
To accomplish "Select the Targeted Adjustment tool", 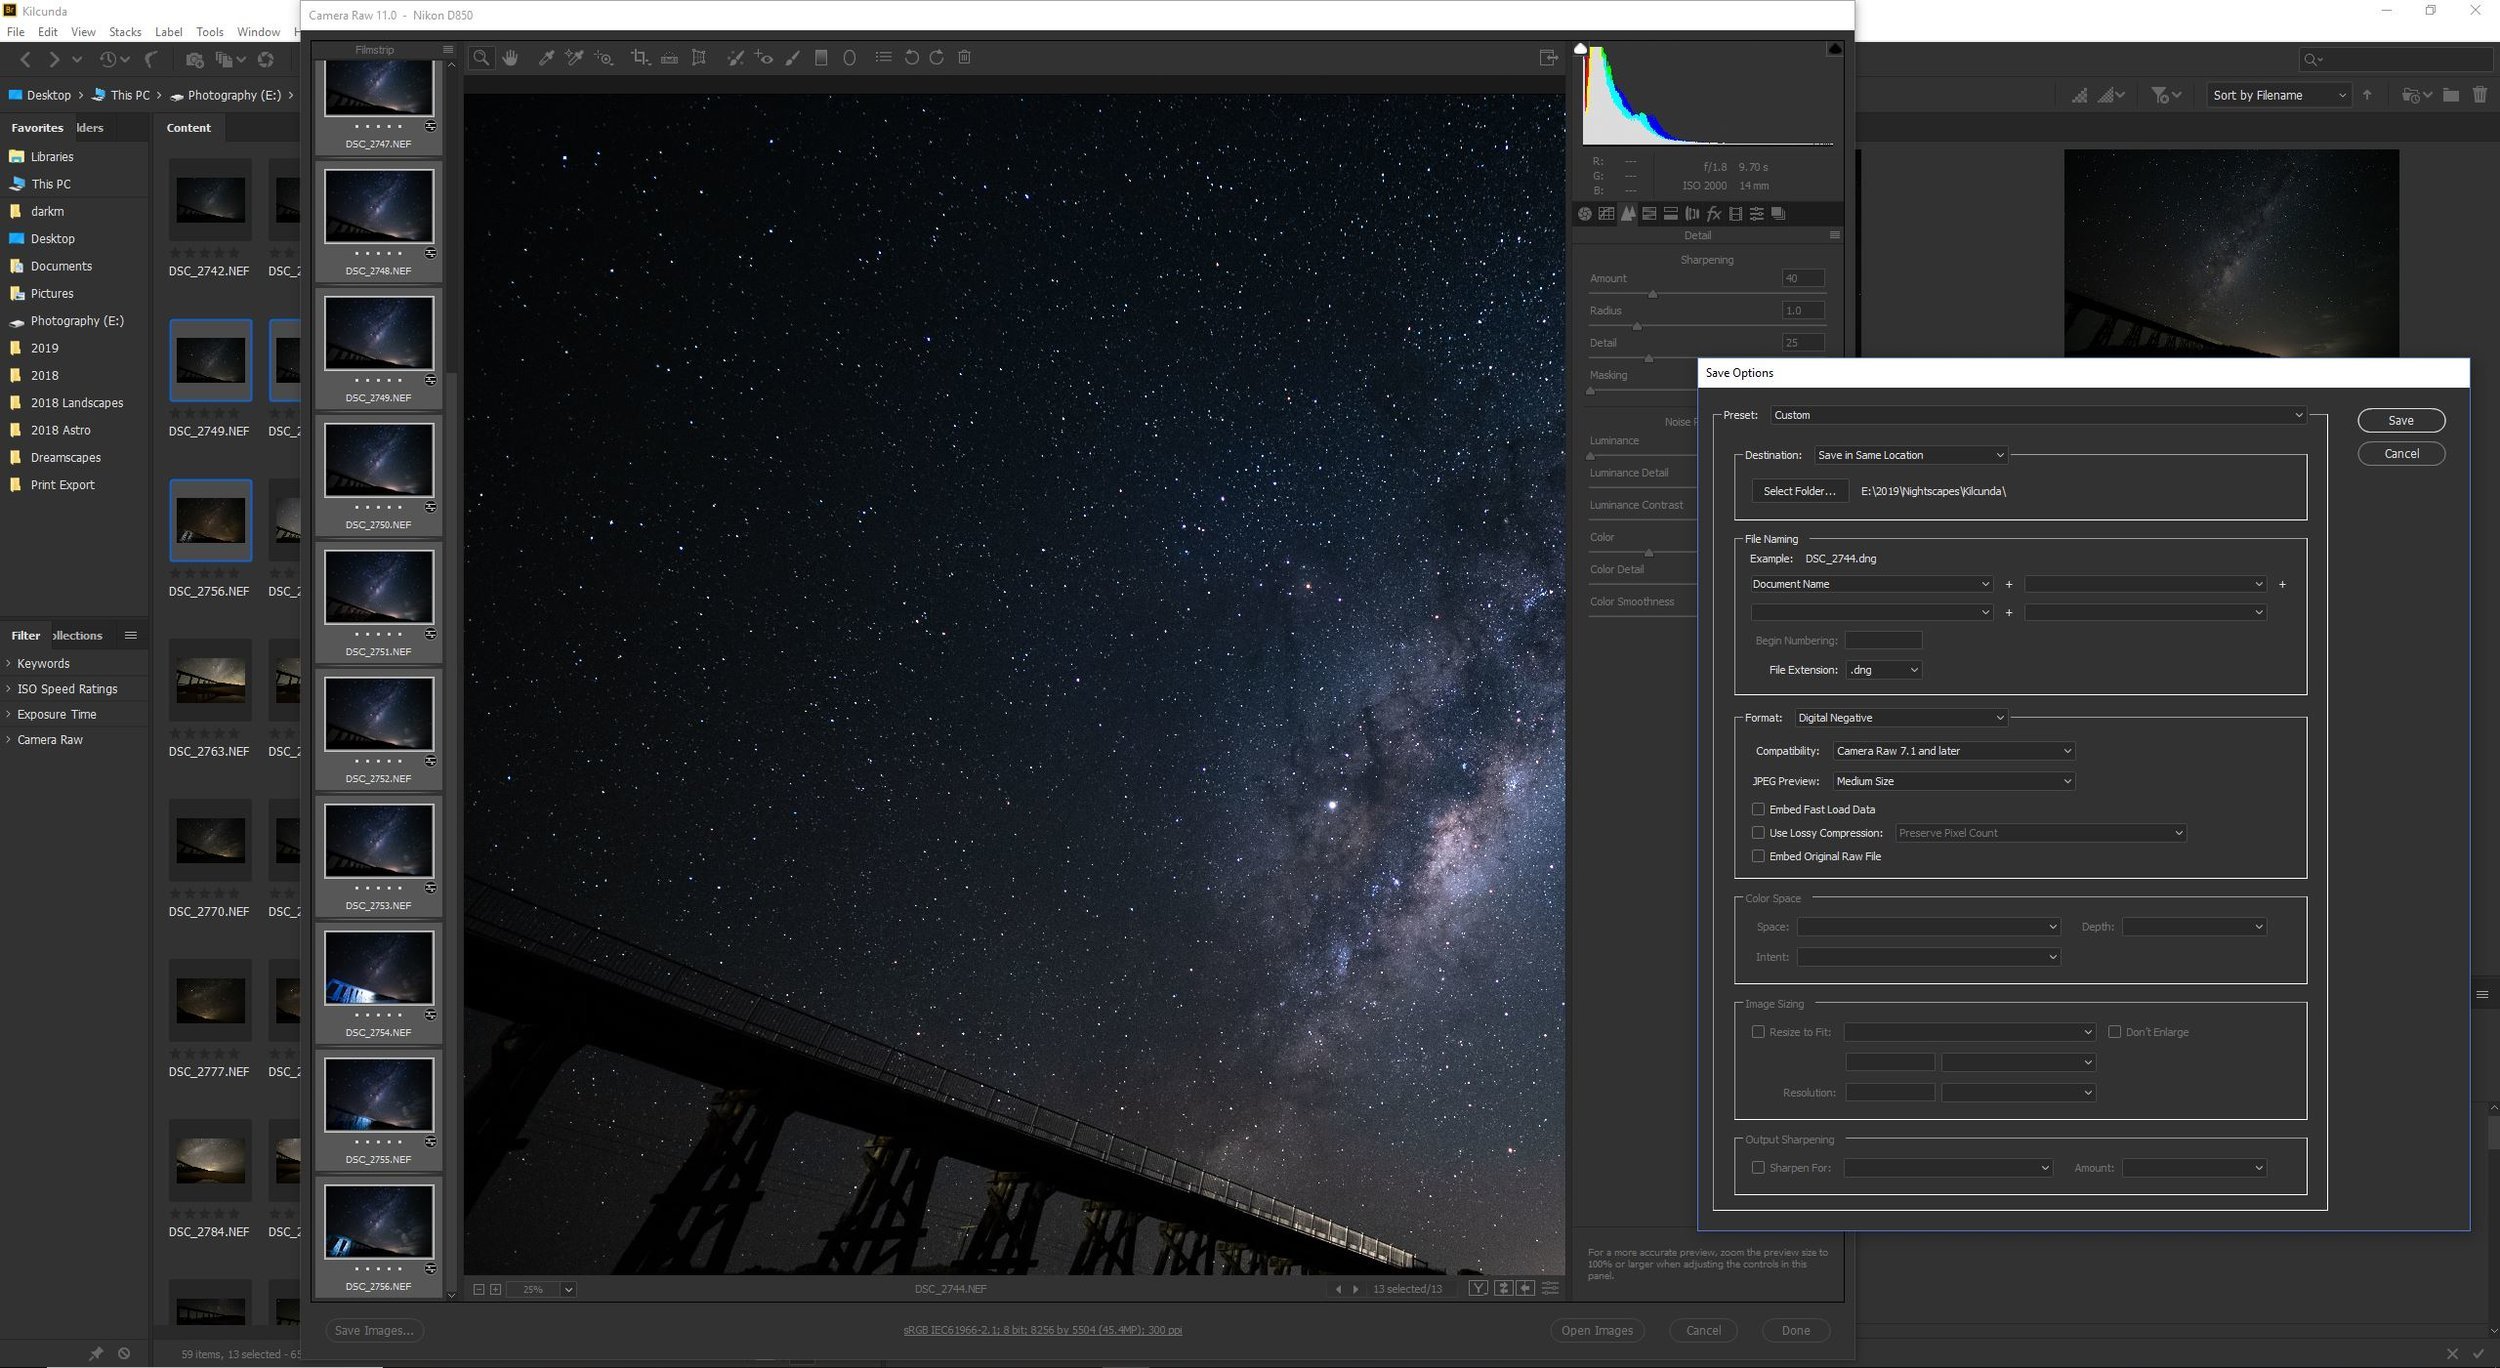I will [x=603, y=58].
